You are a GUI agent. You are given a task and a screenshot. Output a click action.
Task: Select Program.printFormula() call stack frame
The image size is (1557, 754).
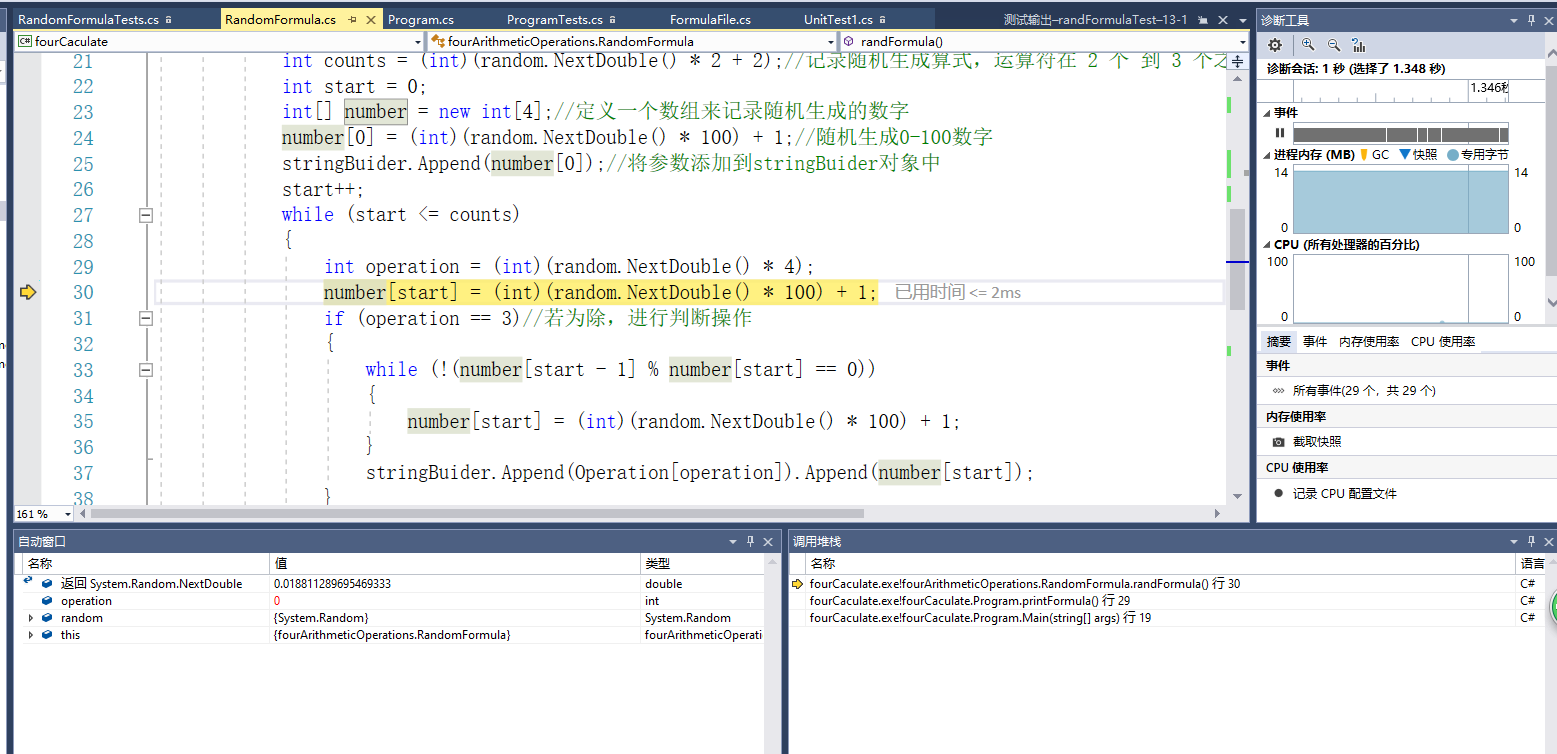click(970, 600)
